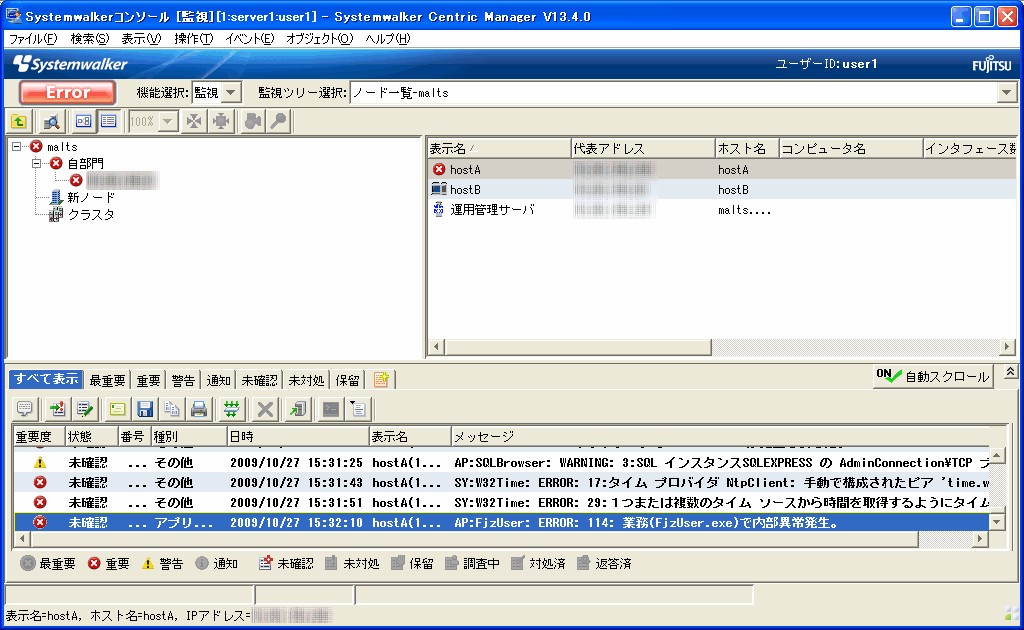The image size is (1024, 630).
Task: Select クラスタ in the tree
Action: tap(91, 215)
